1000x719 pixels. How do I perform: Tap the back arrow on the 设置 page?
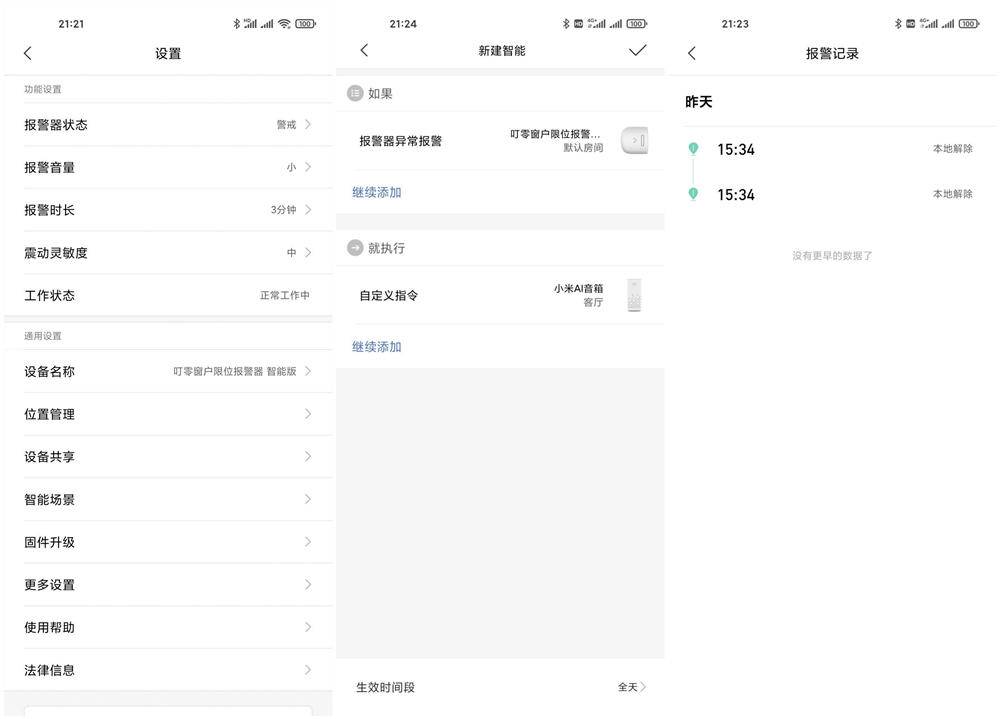[x=28, y=53]
